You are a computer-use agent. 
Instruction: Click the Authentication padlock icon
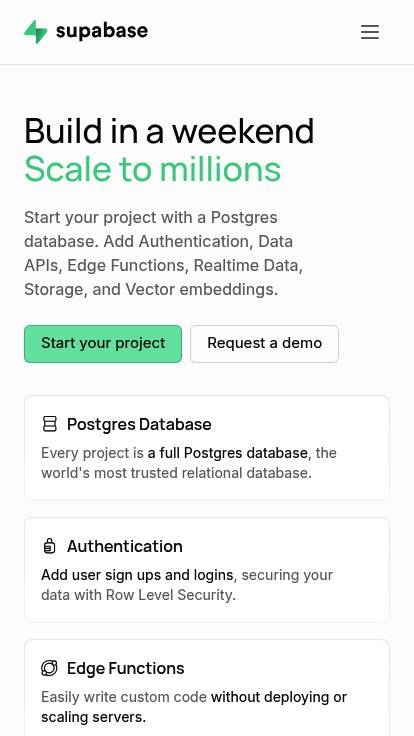pyautogui.click(x=49, y=546)
